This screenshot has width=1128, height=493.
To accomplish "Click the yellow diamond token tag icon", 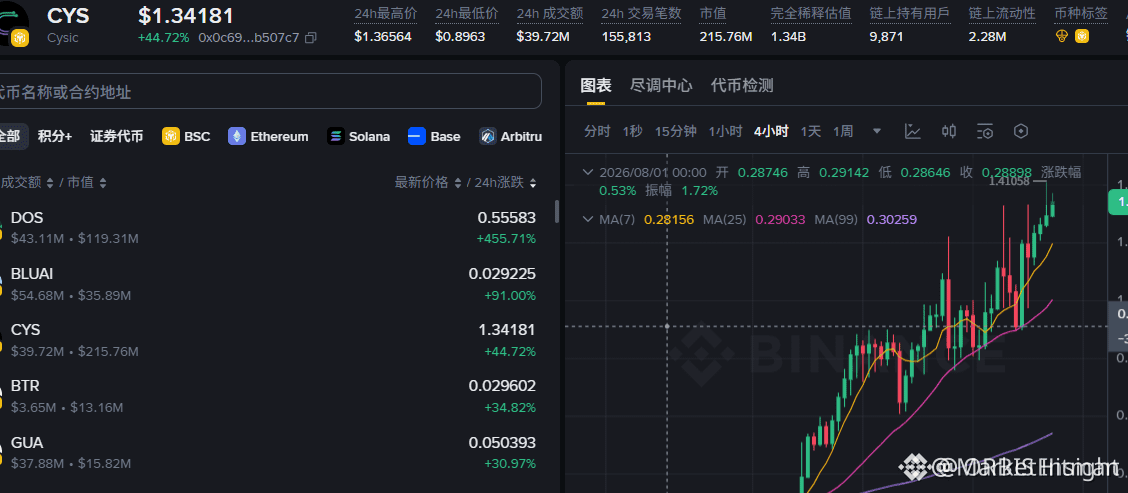I will [1062, 36].
